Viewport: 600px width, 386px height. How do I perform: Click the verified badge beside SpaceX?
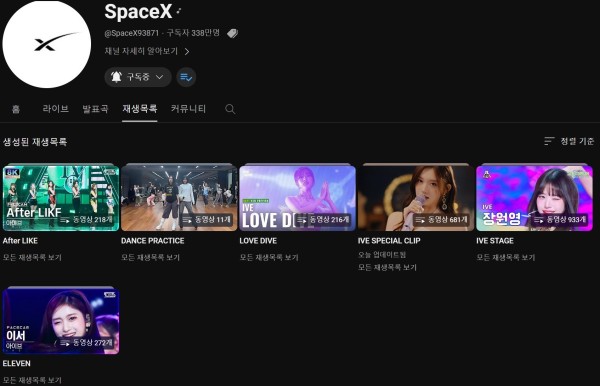[x=179, y=11]
